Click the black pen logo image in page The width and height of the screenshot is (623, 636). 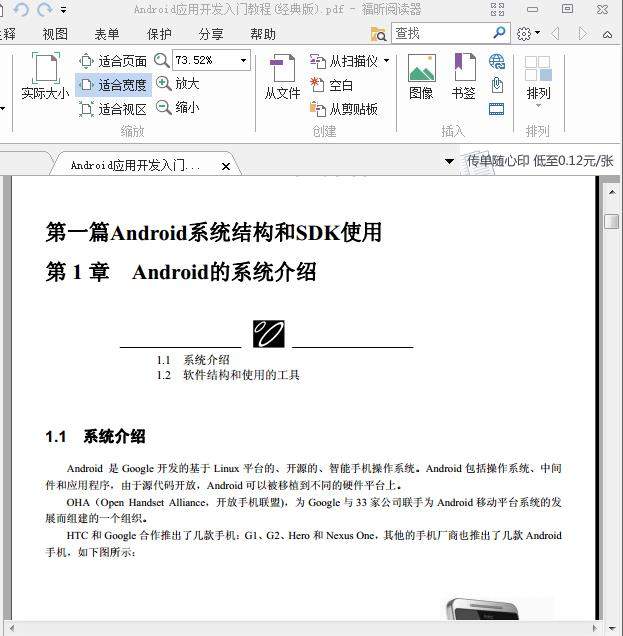pos(269,334)
